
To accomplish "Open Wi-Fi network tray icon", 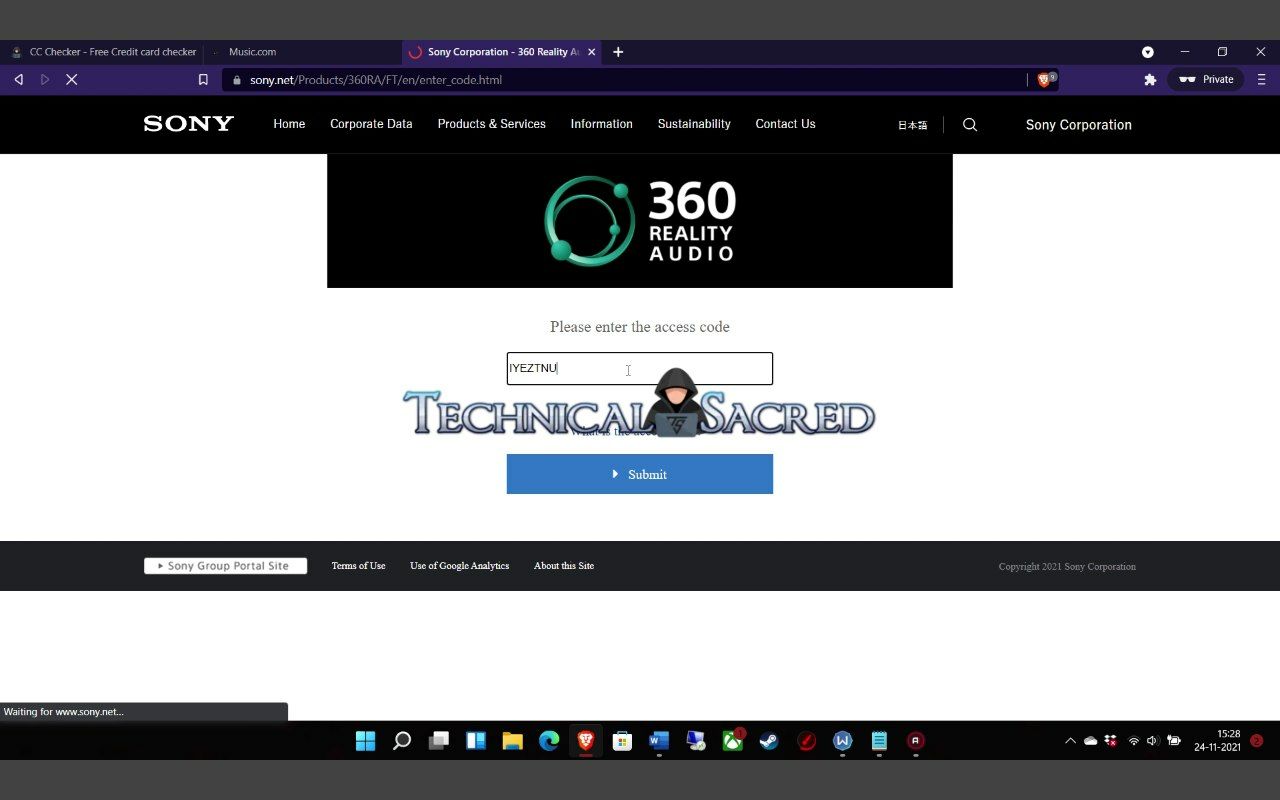I will [x=1134, y=741].
